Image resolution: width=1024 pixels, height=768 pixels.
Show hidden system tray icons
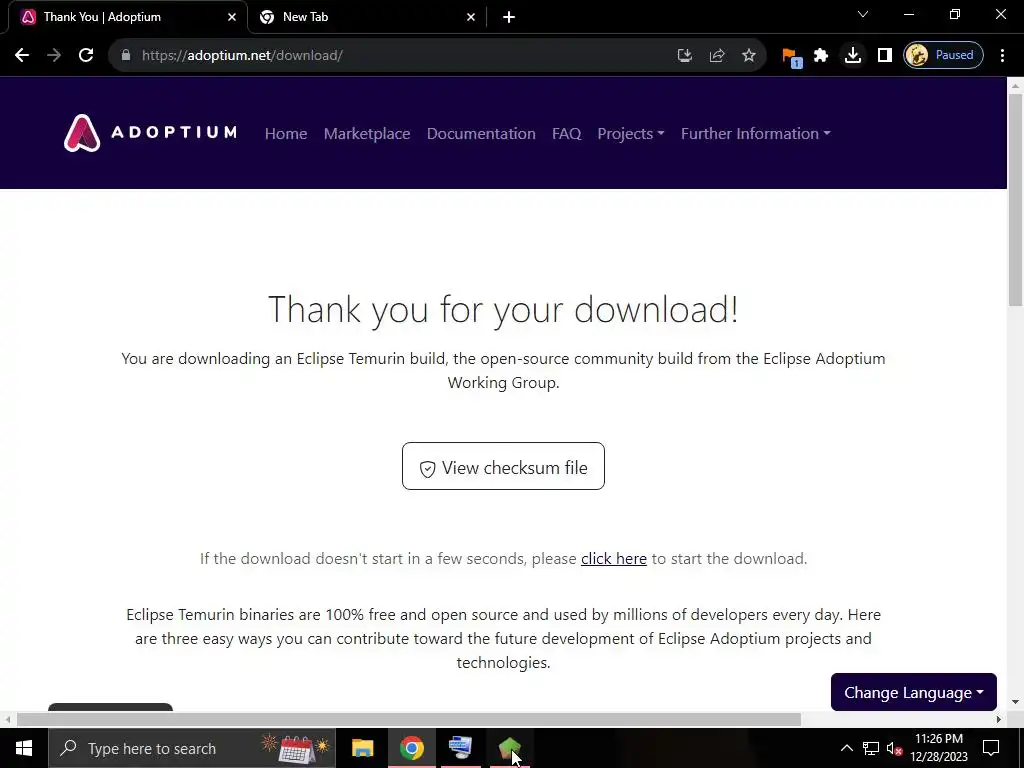click(846, 748)
